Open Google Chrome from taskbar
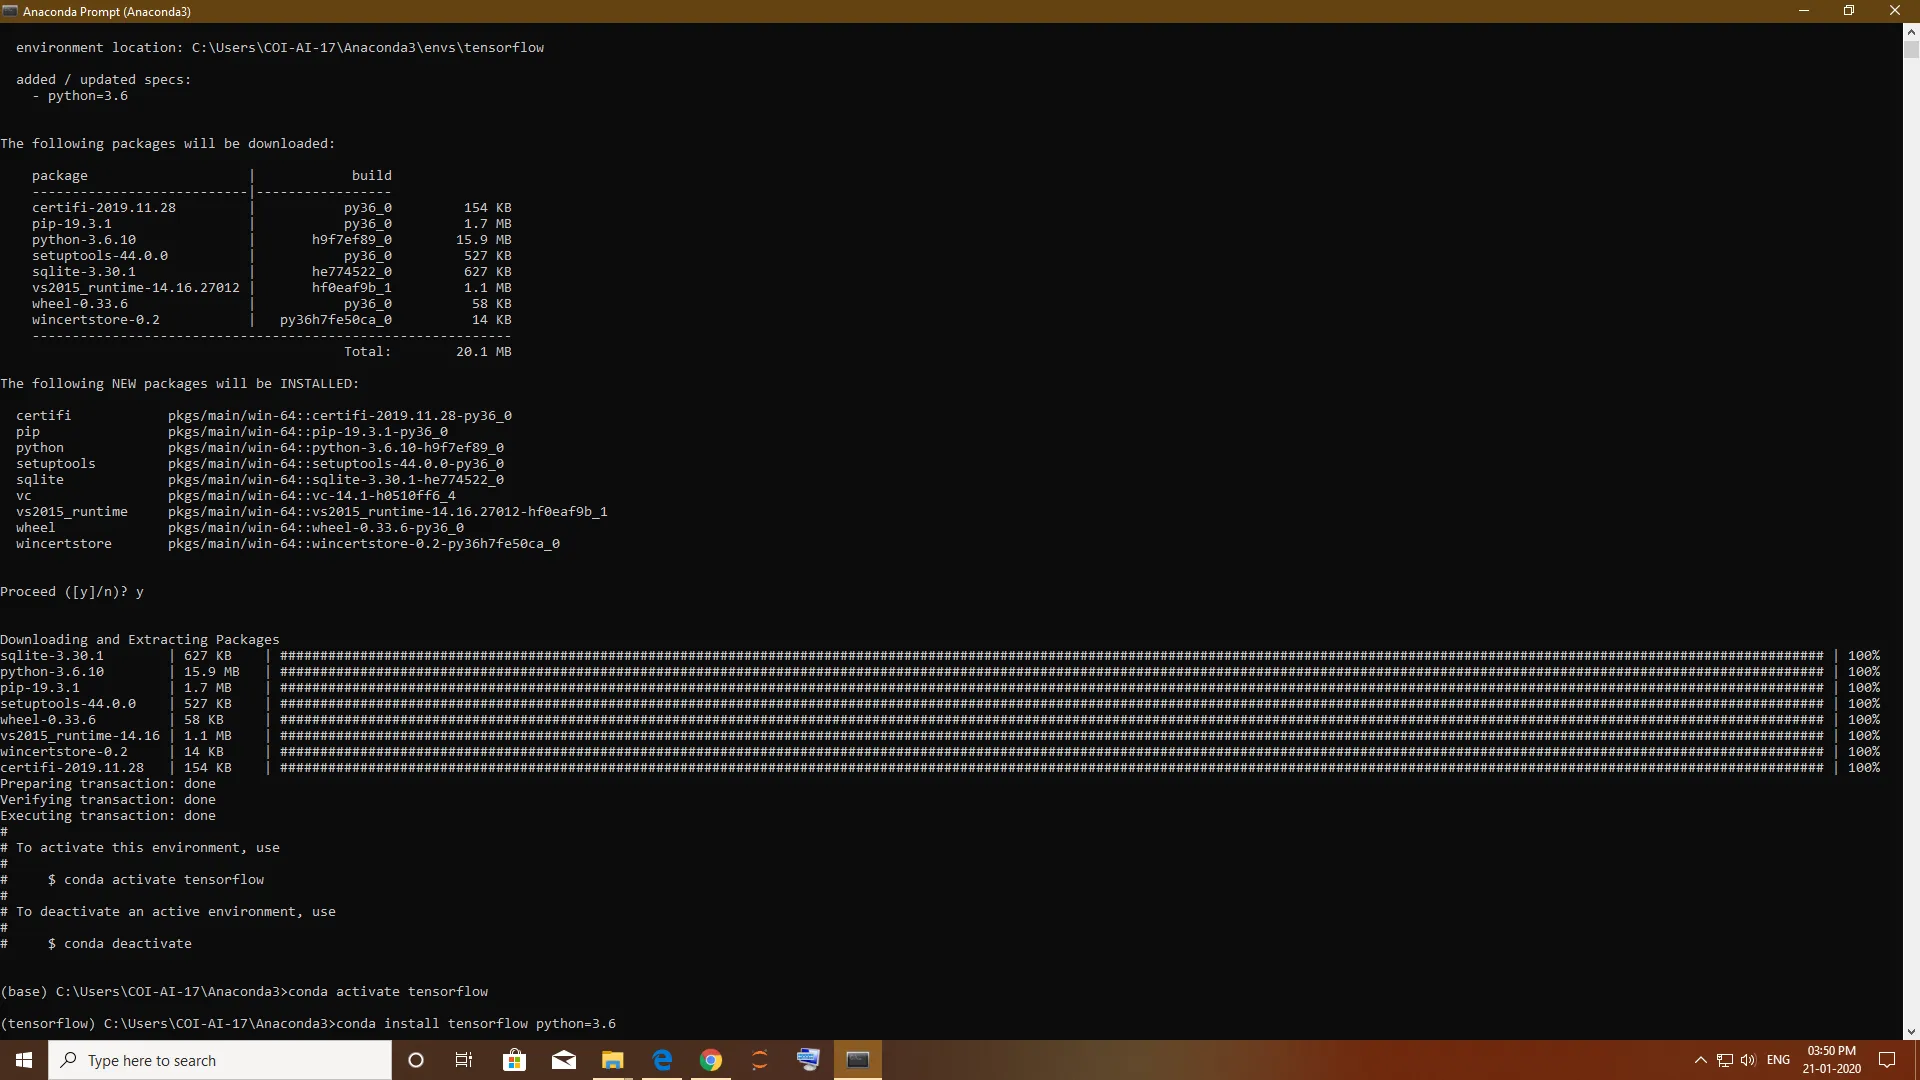Screen dimensions: 1920x1080 (x=711, y=1060)
